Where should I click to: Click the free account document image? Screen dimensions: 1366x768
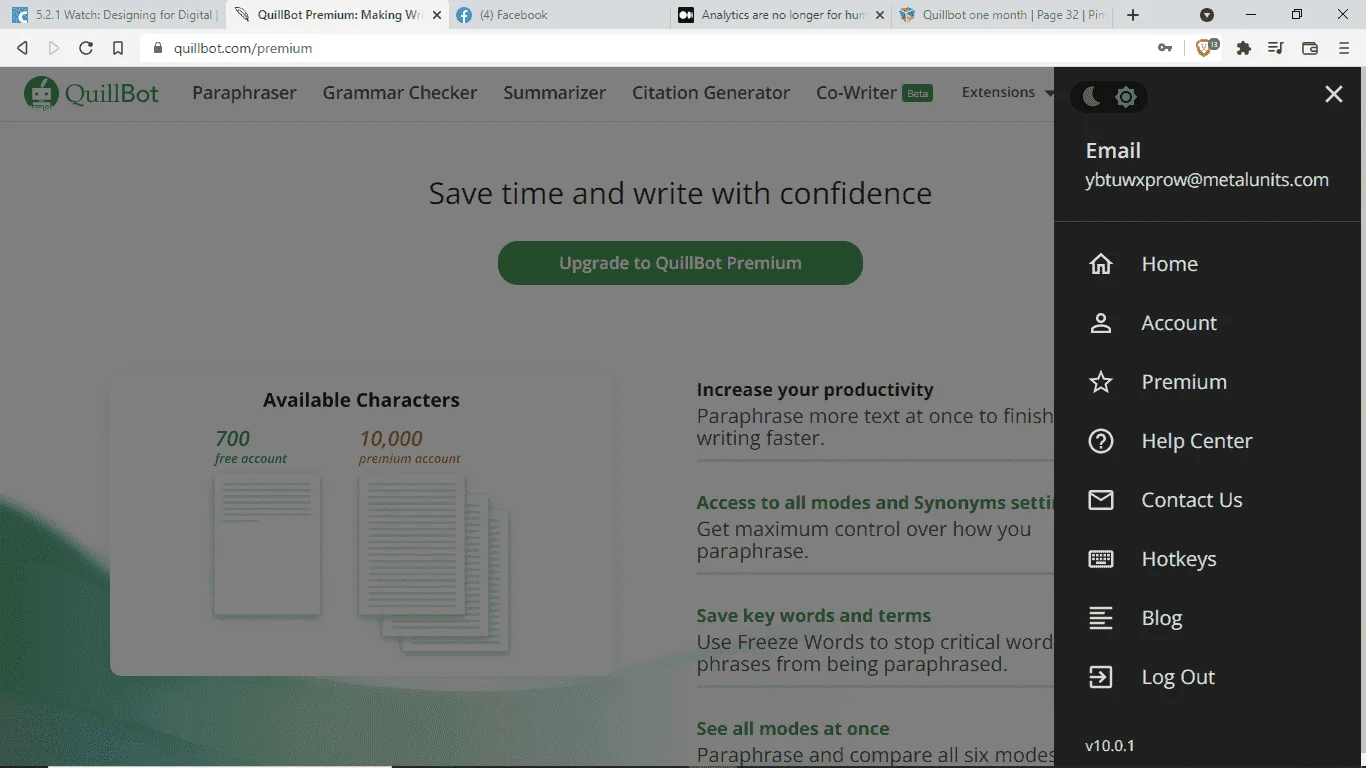click(x=267, y=545)
